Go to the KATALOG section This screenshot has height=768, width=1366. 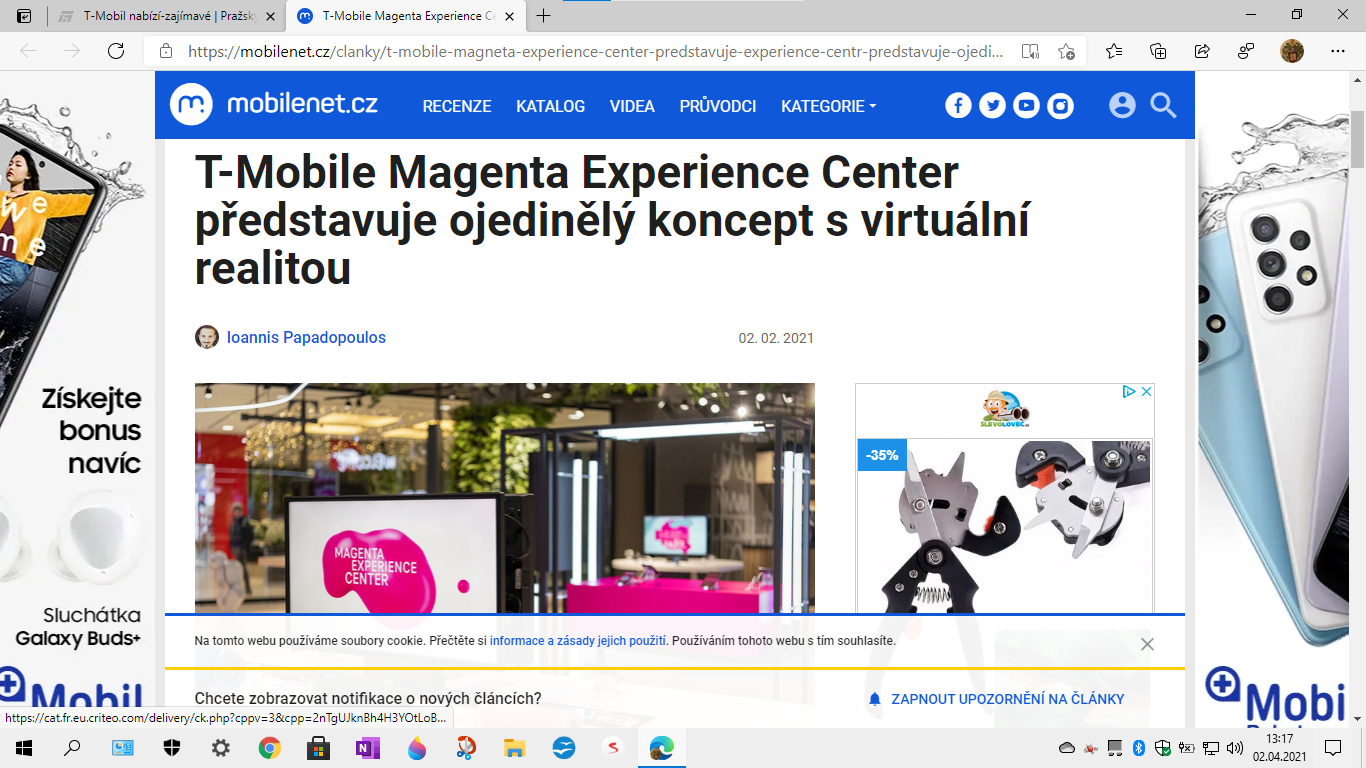click(x=550, y=106)
